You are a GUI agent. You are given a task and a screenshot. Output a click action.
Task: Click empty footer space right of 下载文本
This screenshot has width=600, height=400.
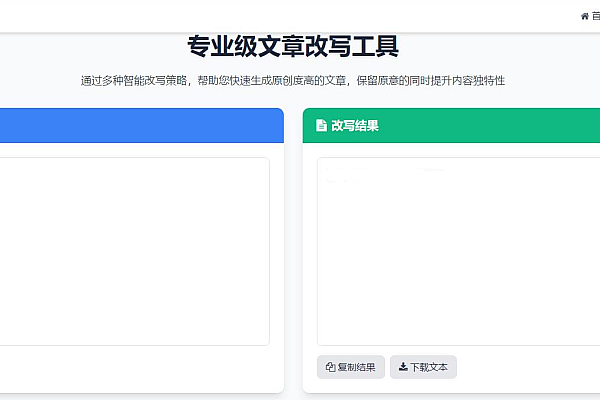point(530,367)
